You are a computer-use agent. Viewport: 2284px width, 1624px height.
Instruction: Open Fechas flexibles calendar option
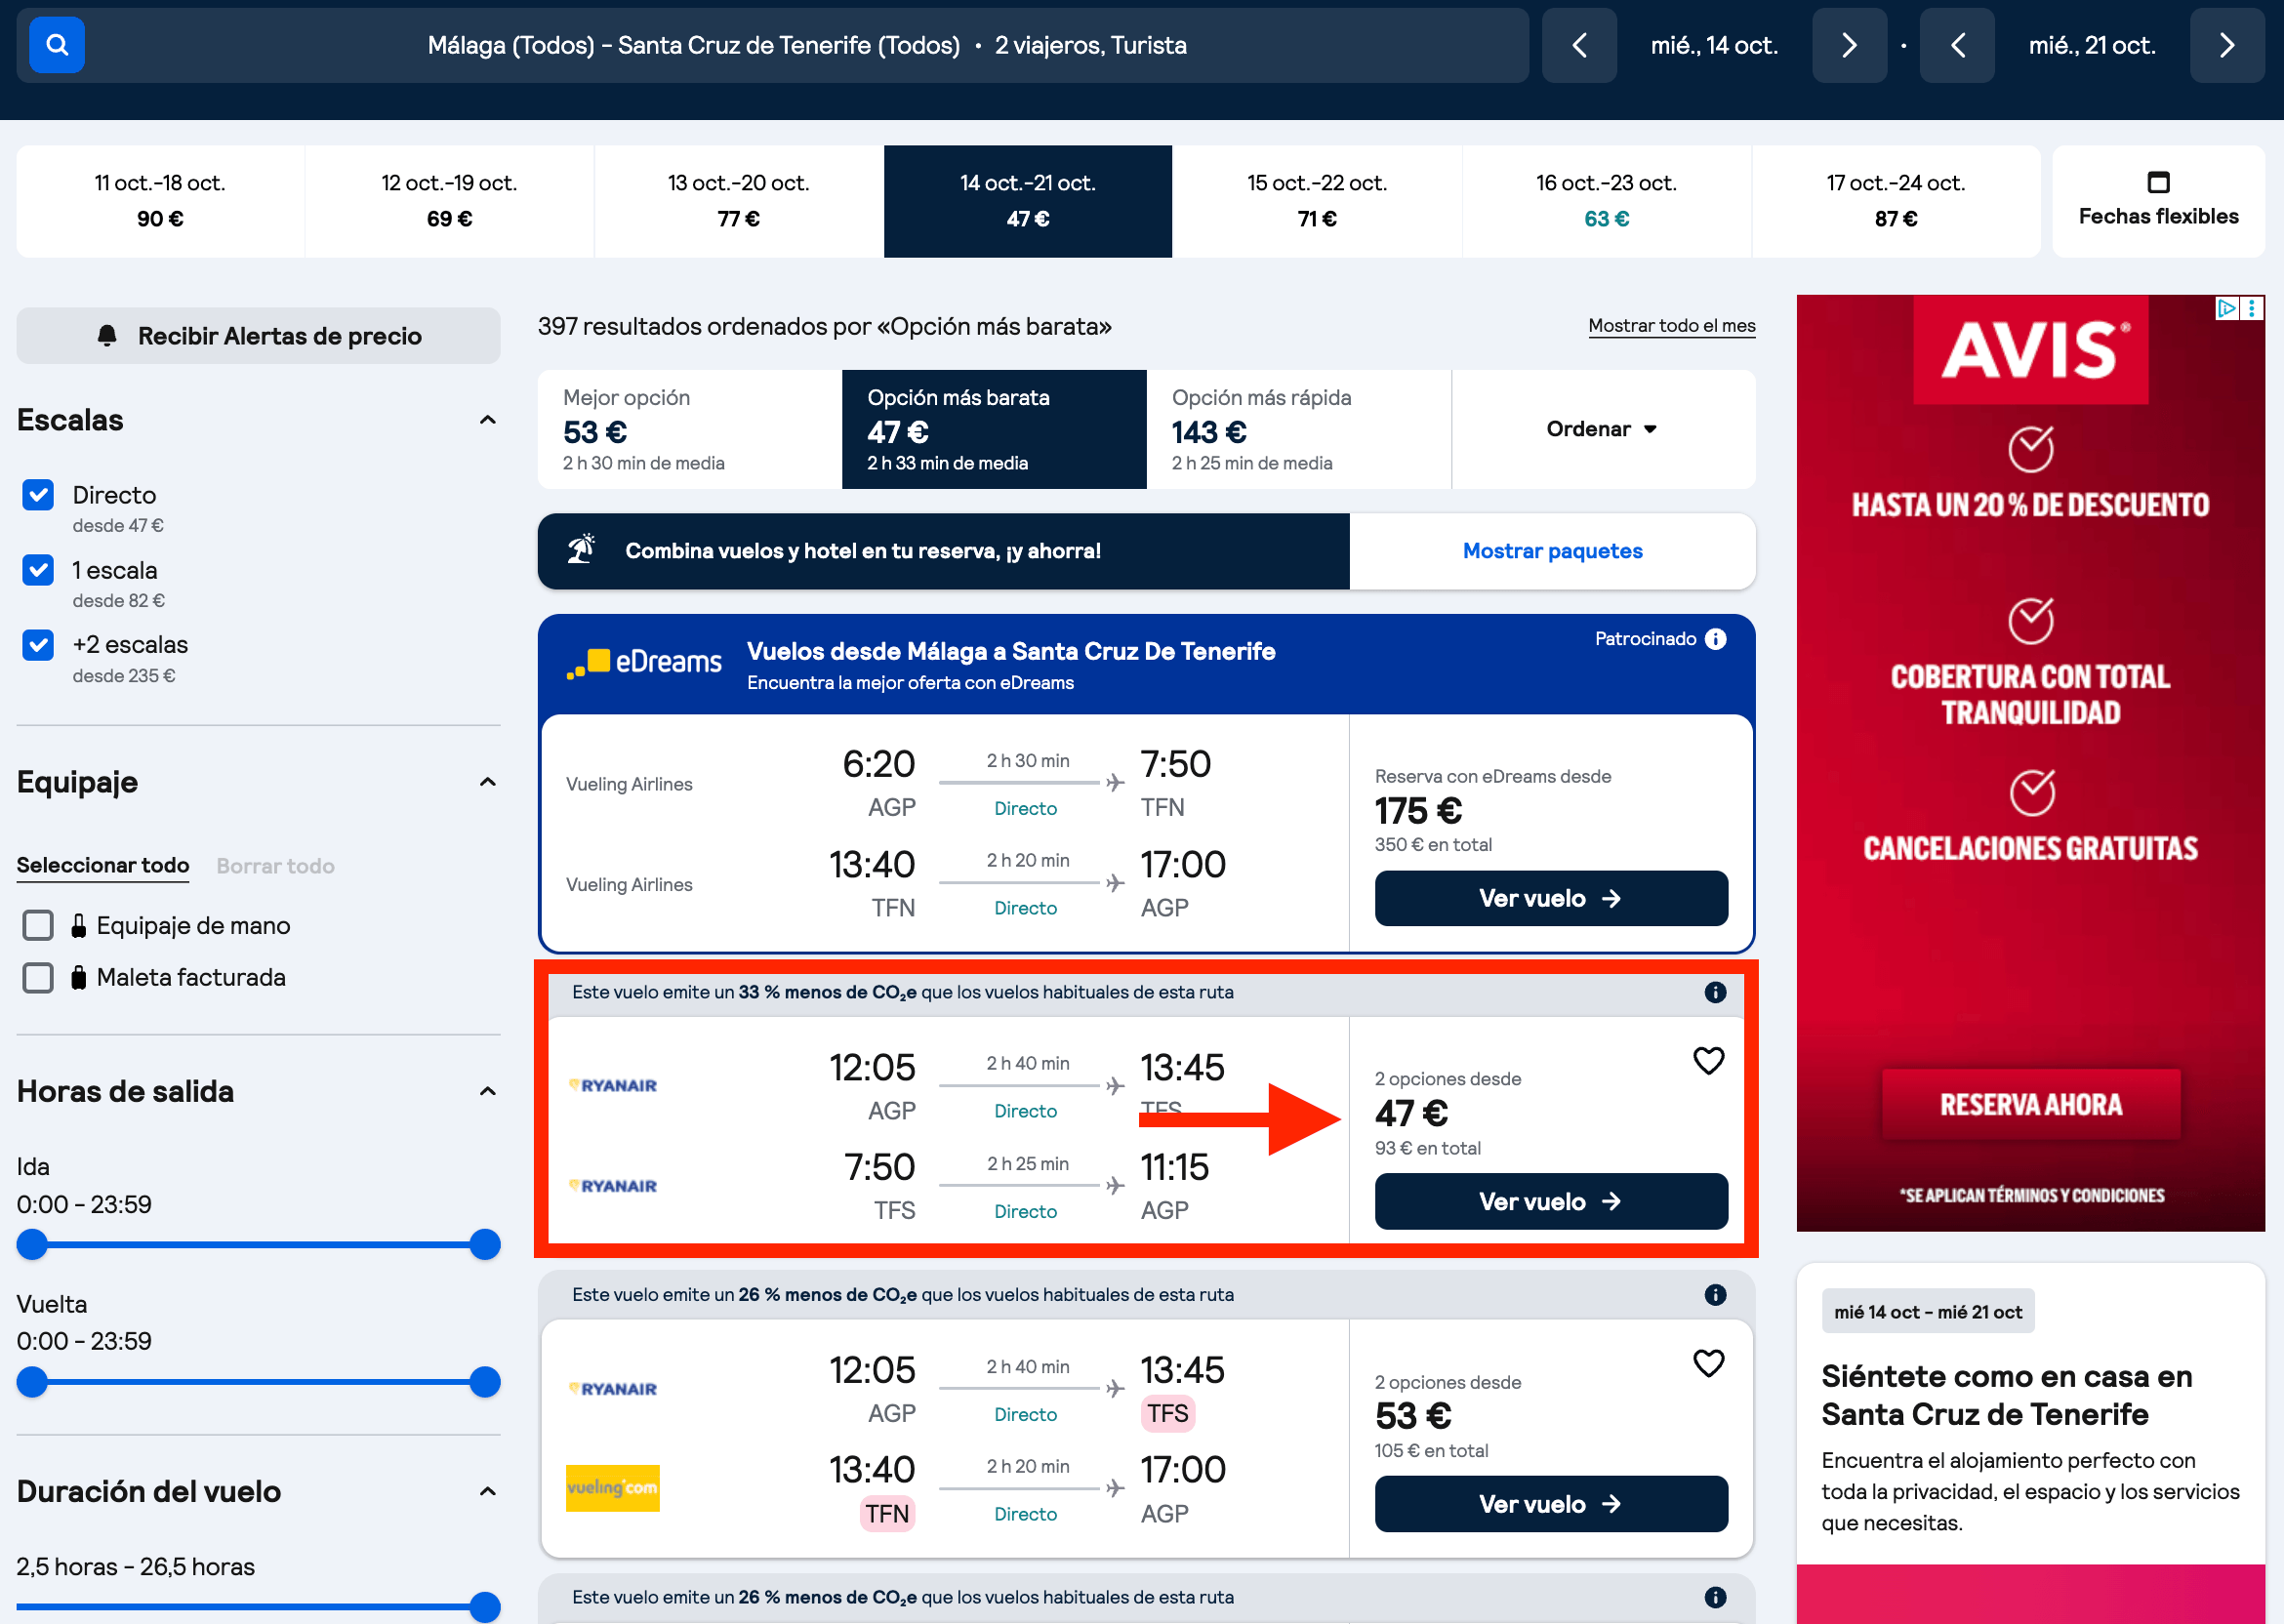click(x=2158, y=201)
